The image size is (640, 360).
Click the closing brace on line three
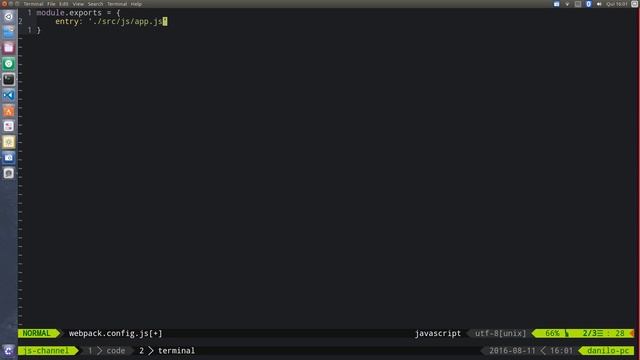click(x=39, y=30)
